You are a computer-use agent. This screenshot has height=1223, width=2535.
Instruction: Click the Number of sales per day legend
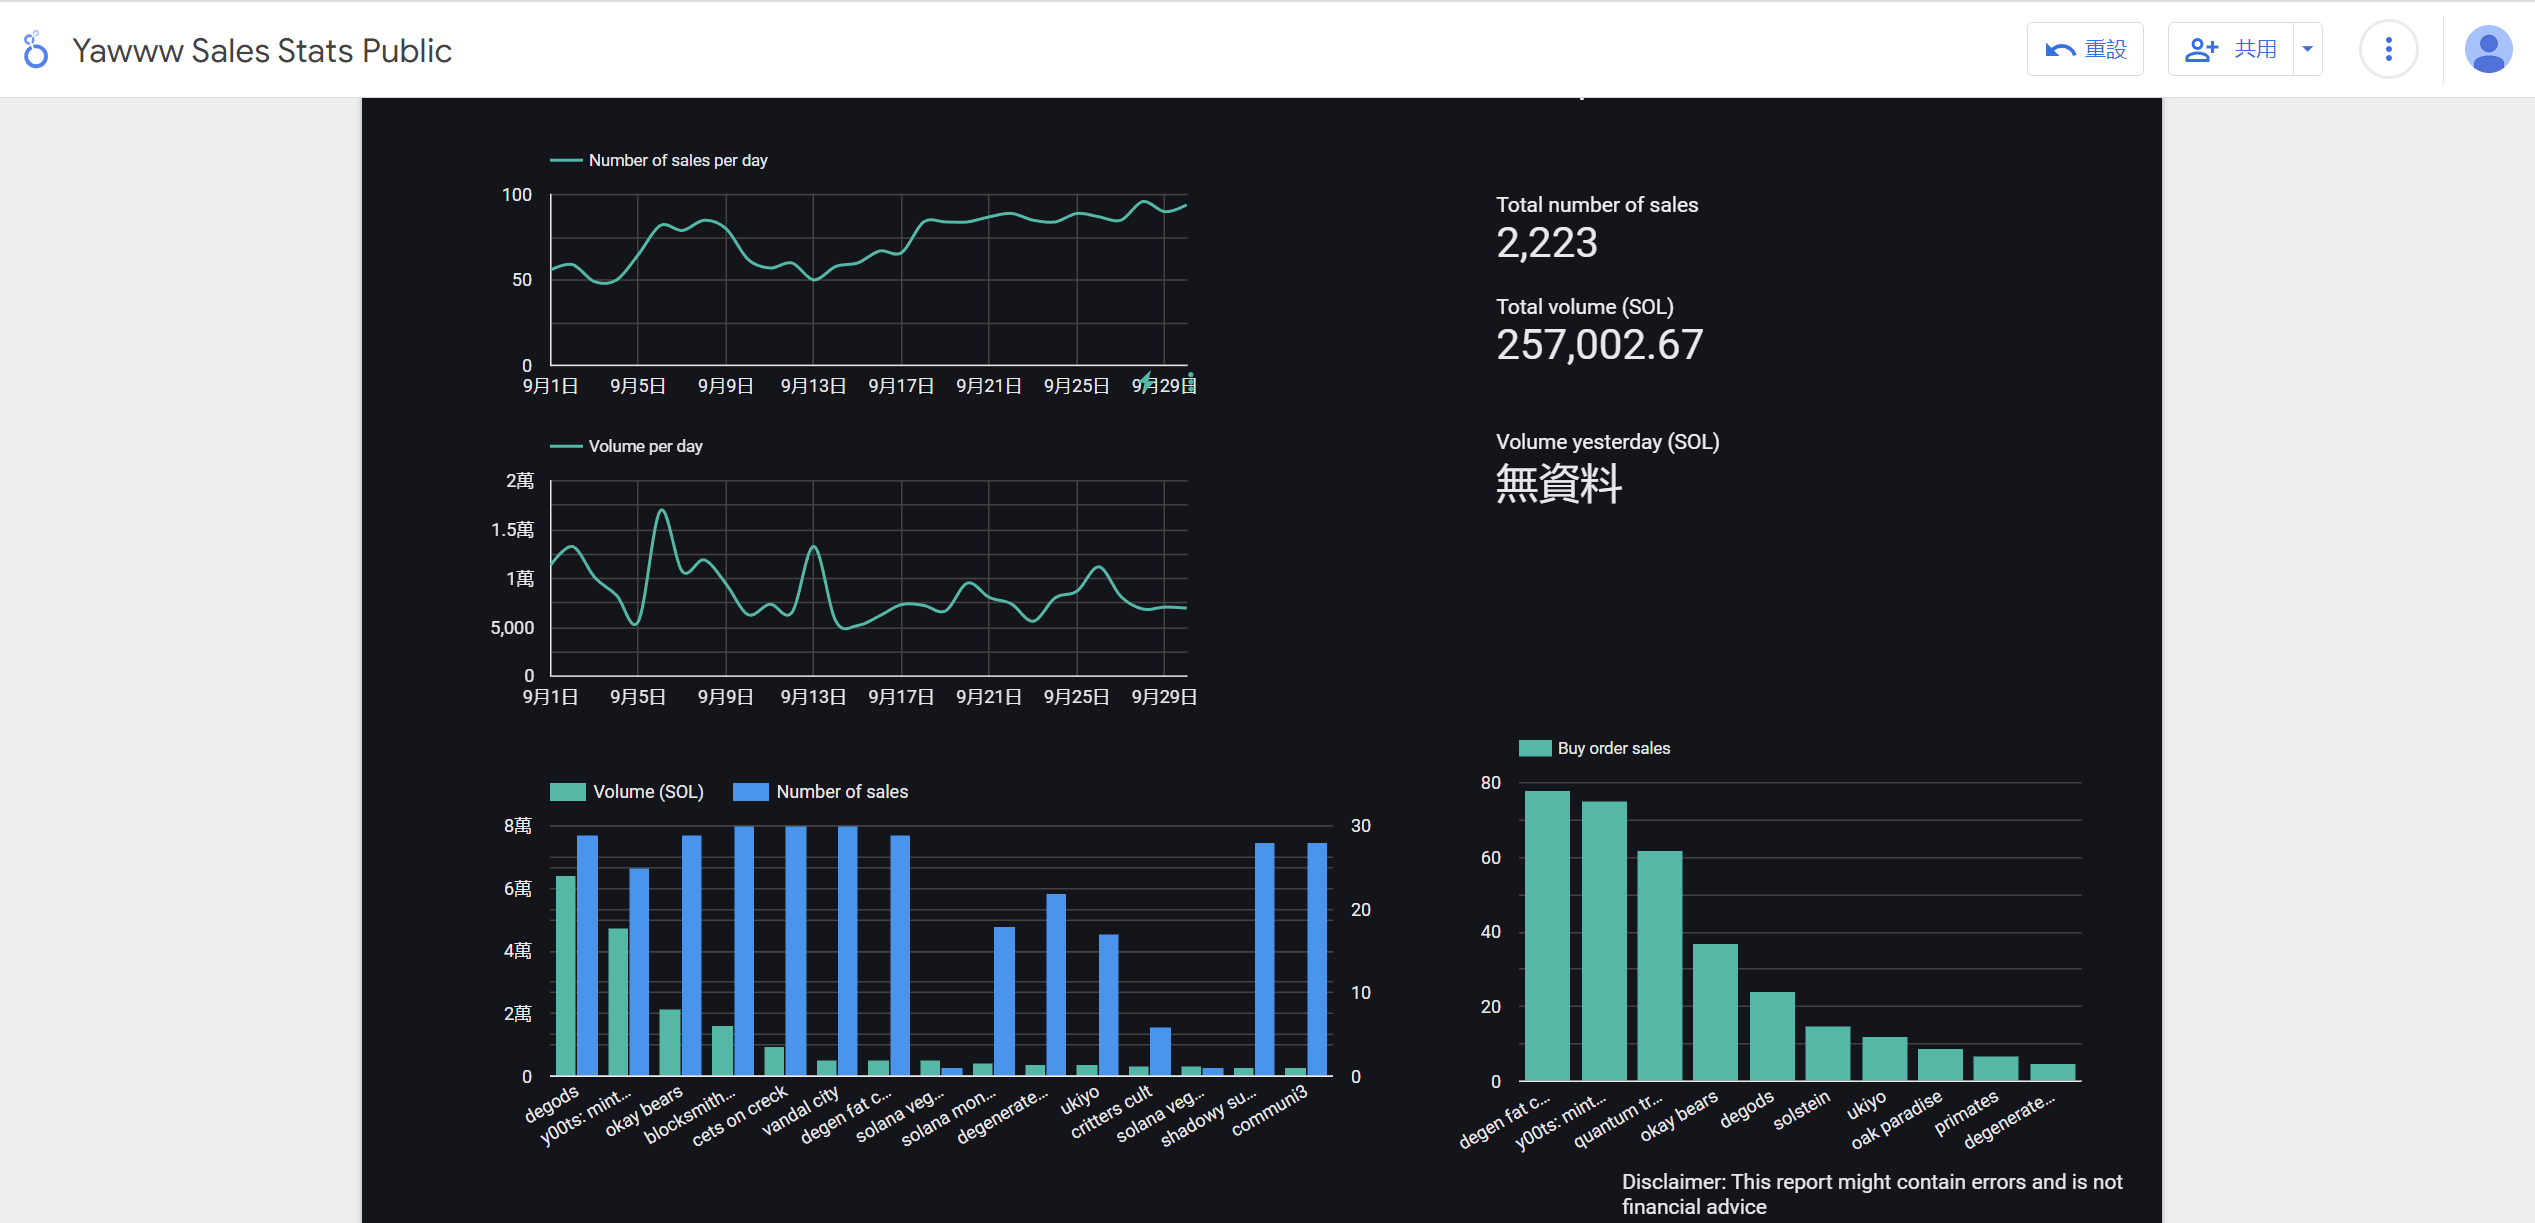point(660,160)
